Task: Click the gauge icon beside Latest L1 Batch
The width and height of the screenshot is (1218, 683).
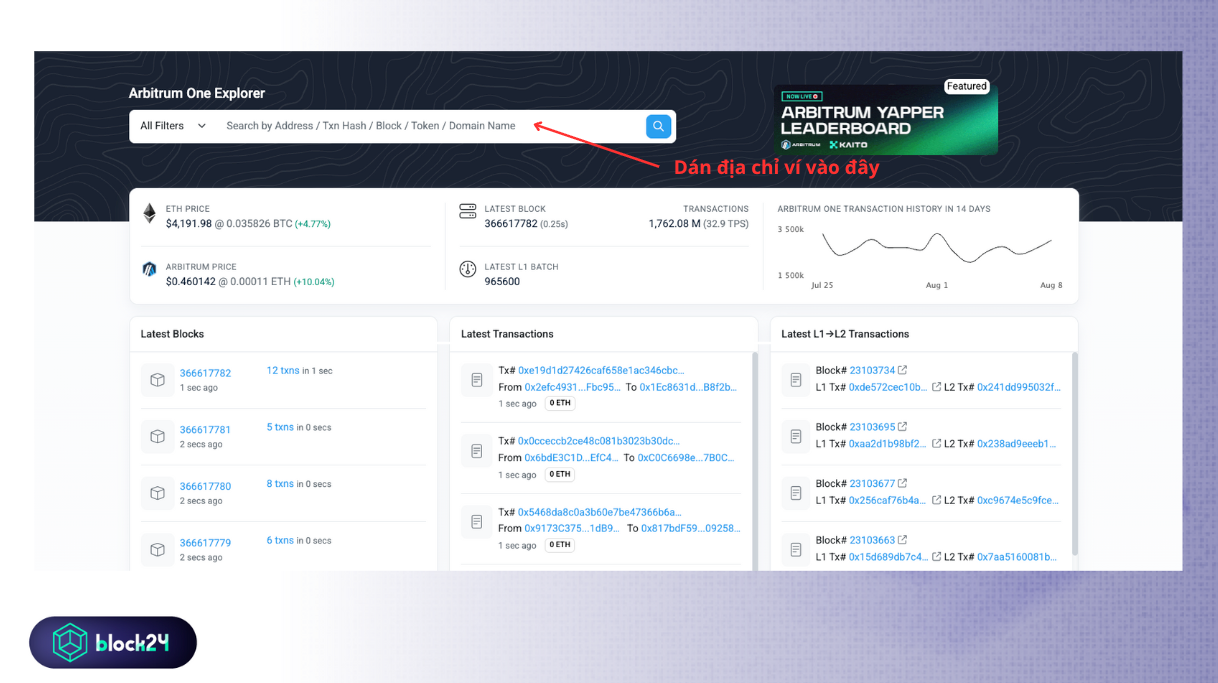Action: 468,269
